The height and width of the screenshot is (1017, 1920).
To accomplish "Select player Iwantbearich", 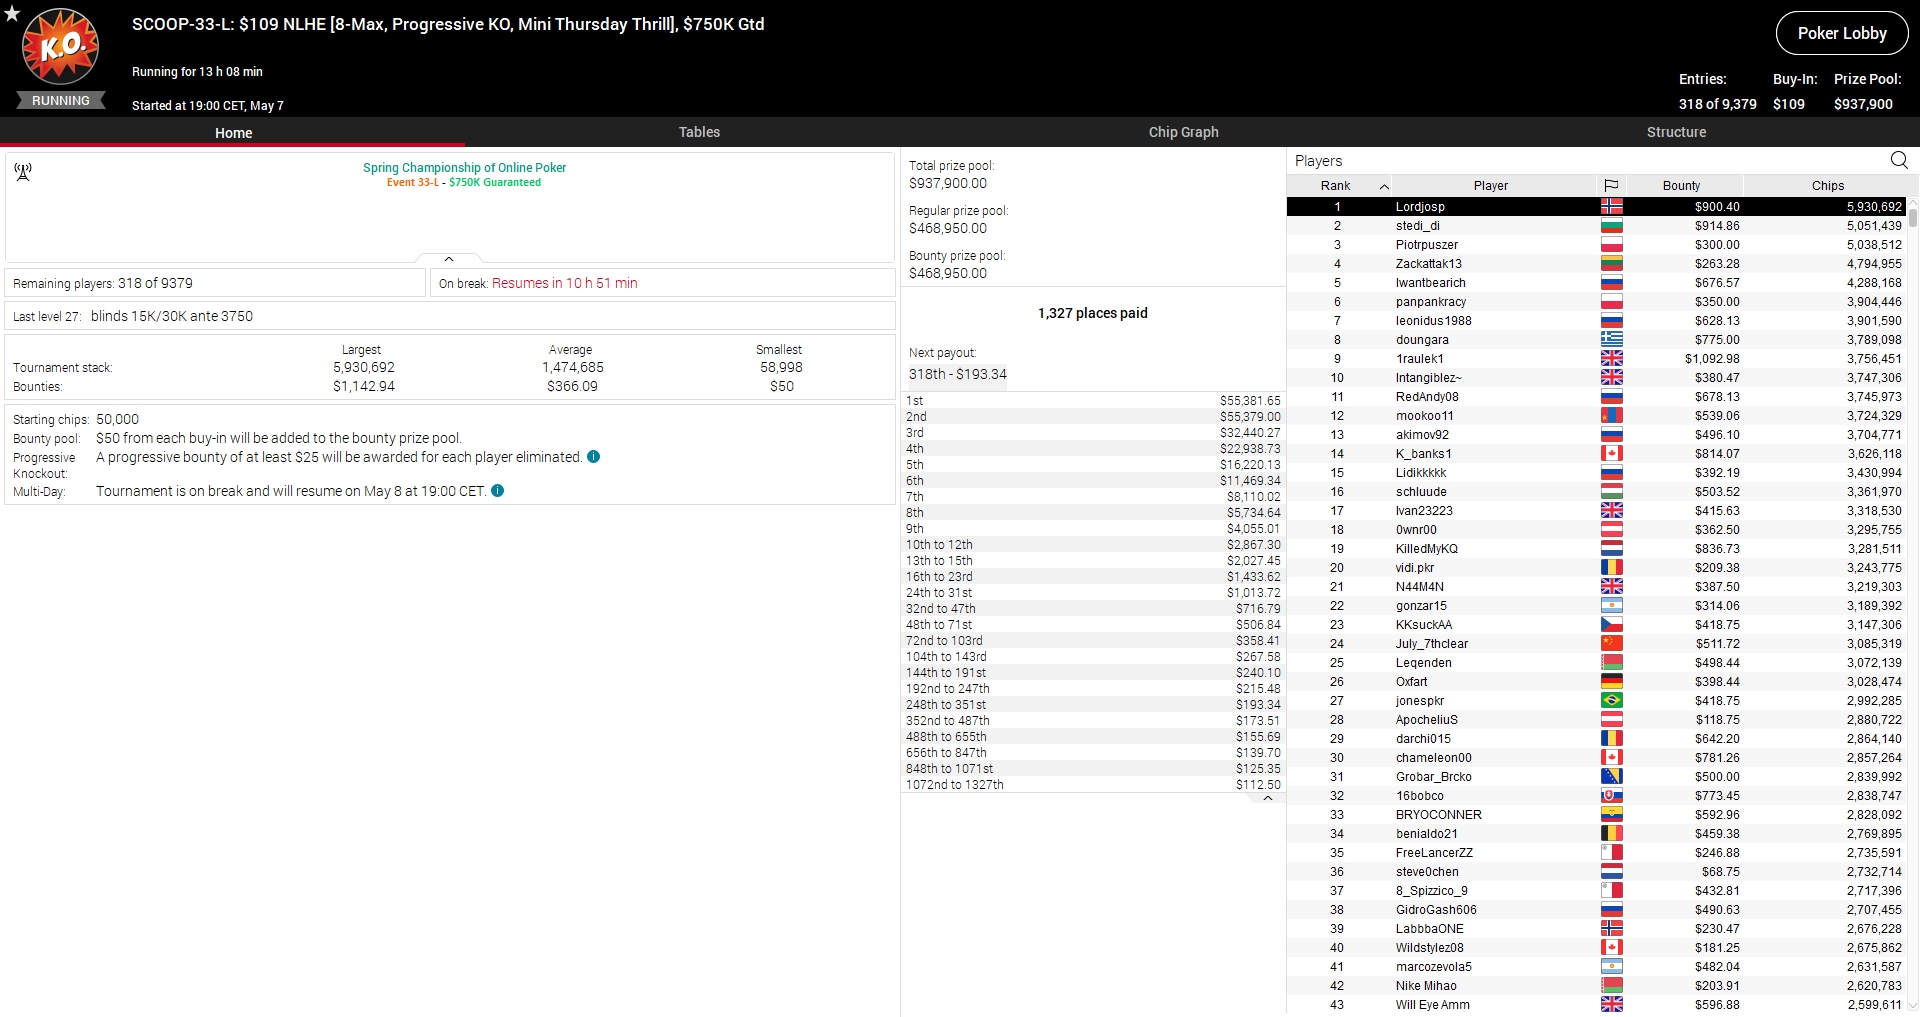I will (1596, 283).
